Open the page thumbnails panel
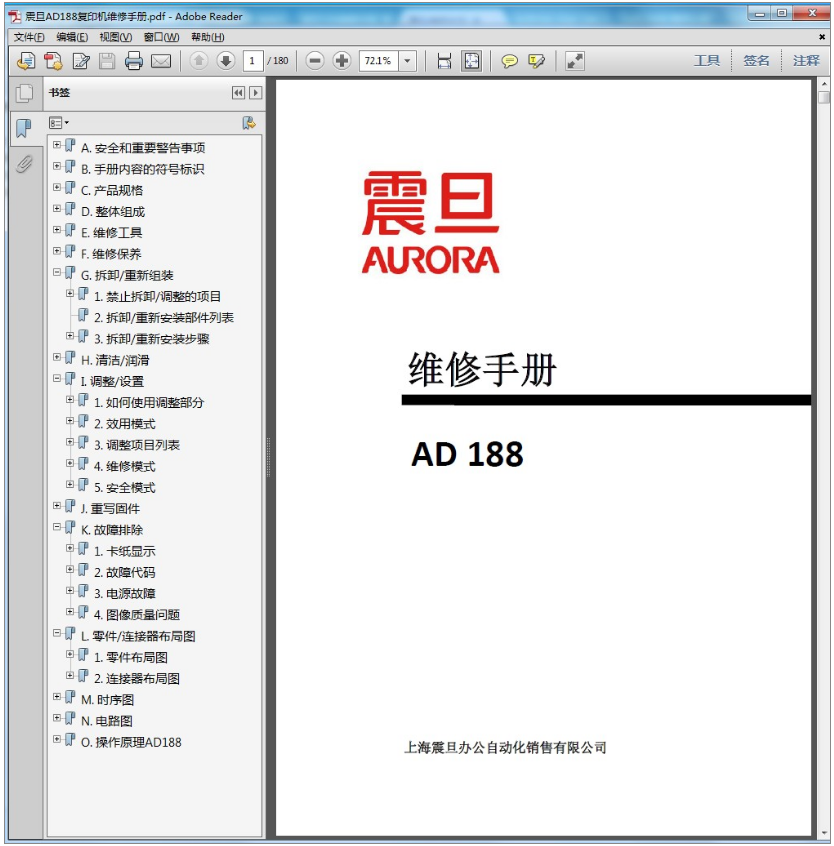Viewport: 834px width, 846px height. coord(24,93)
